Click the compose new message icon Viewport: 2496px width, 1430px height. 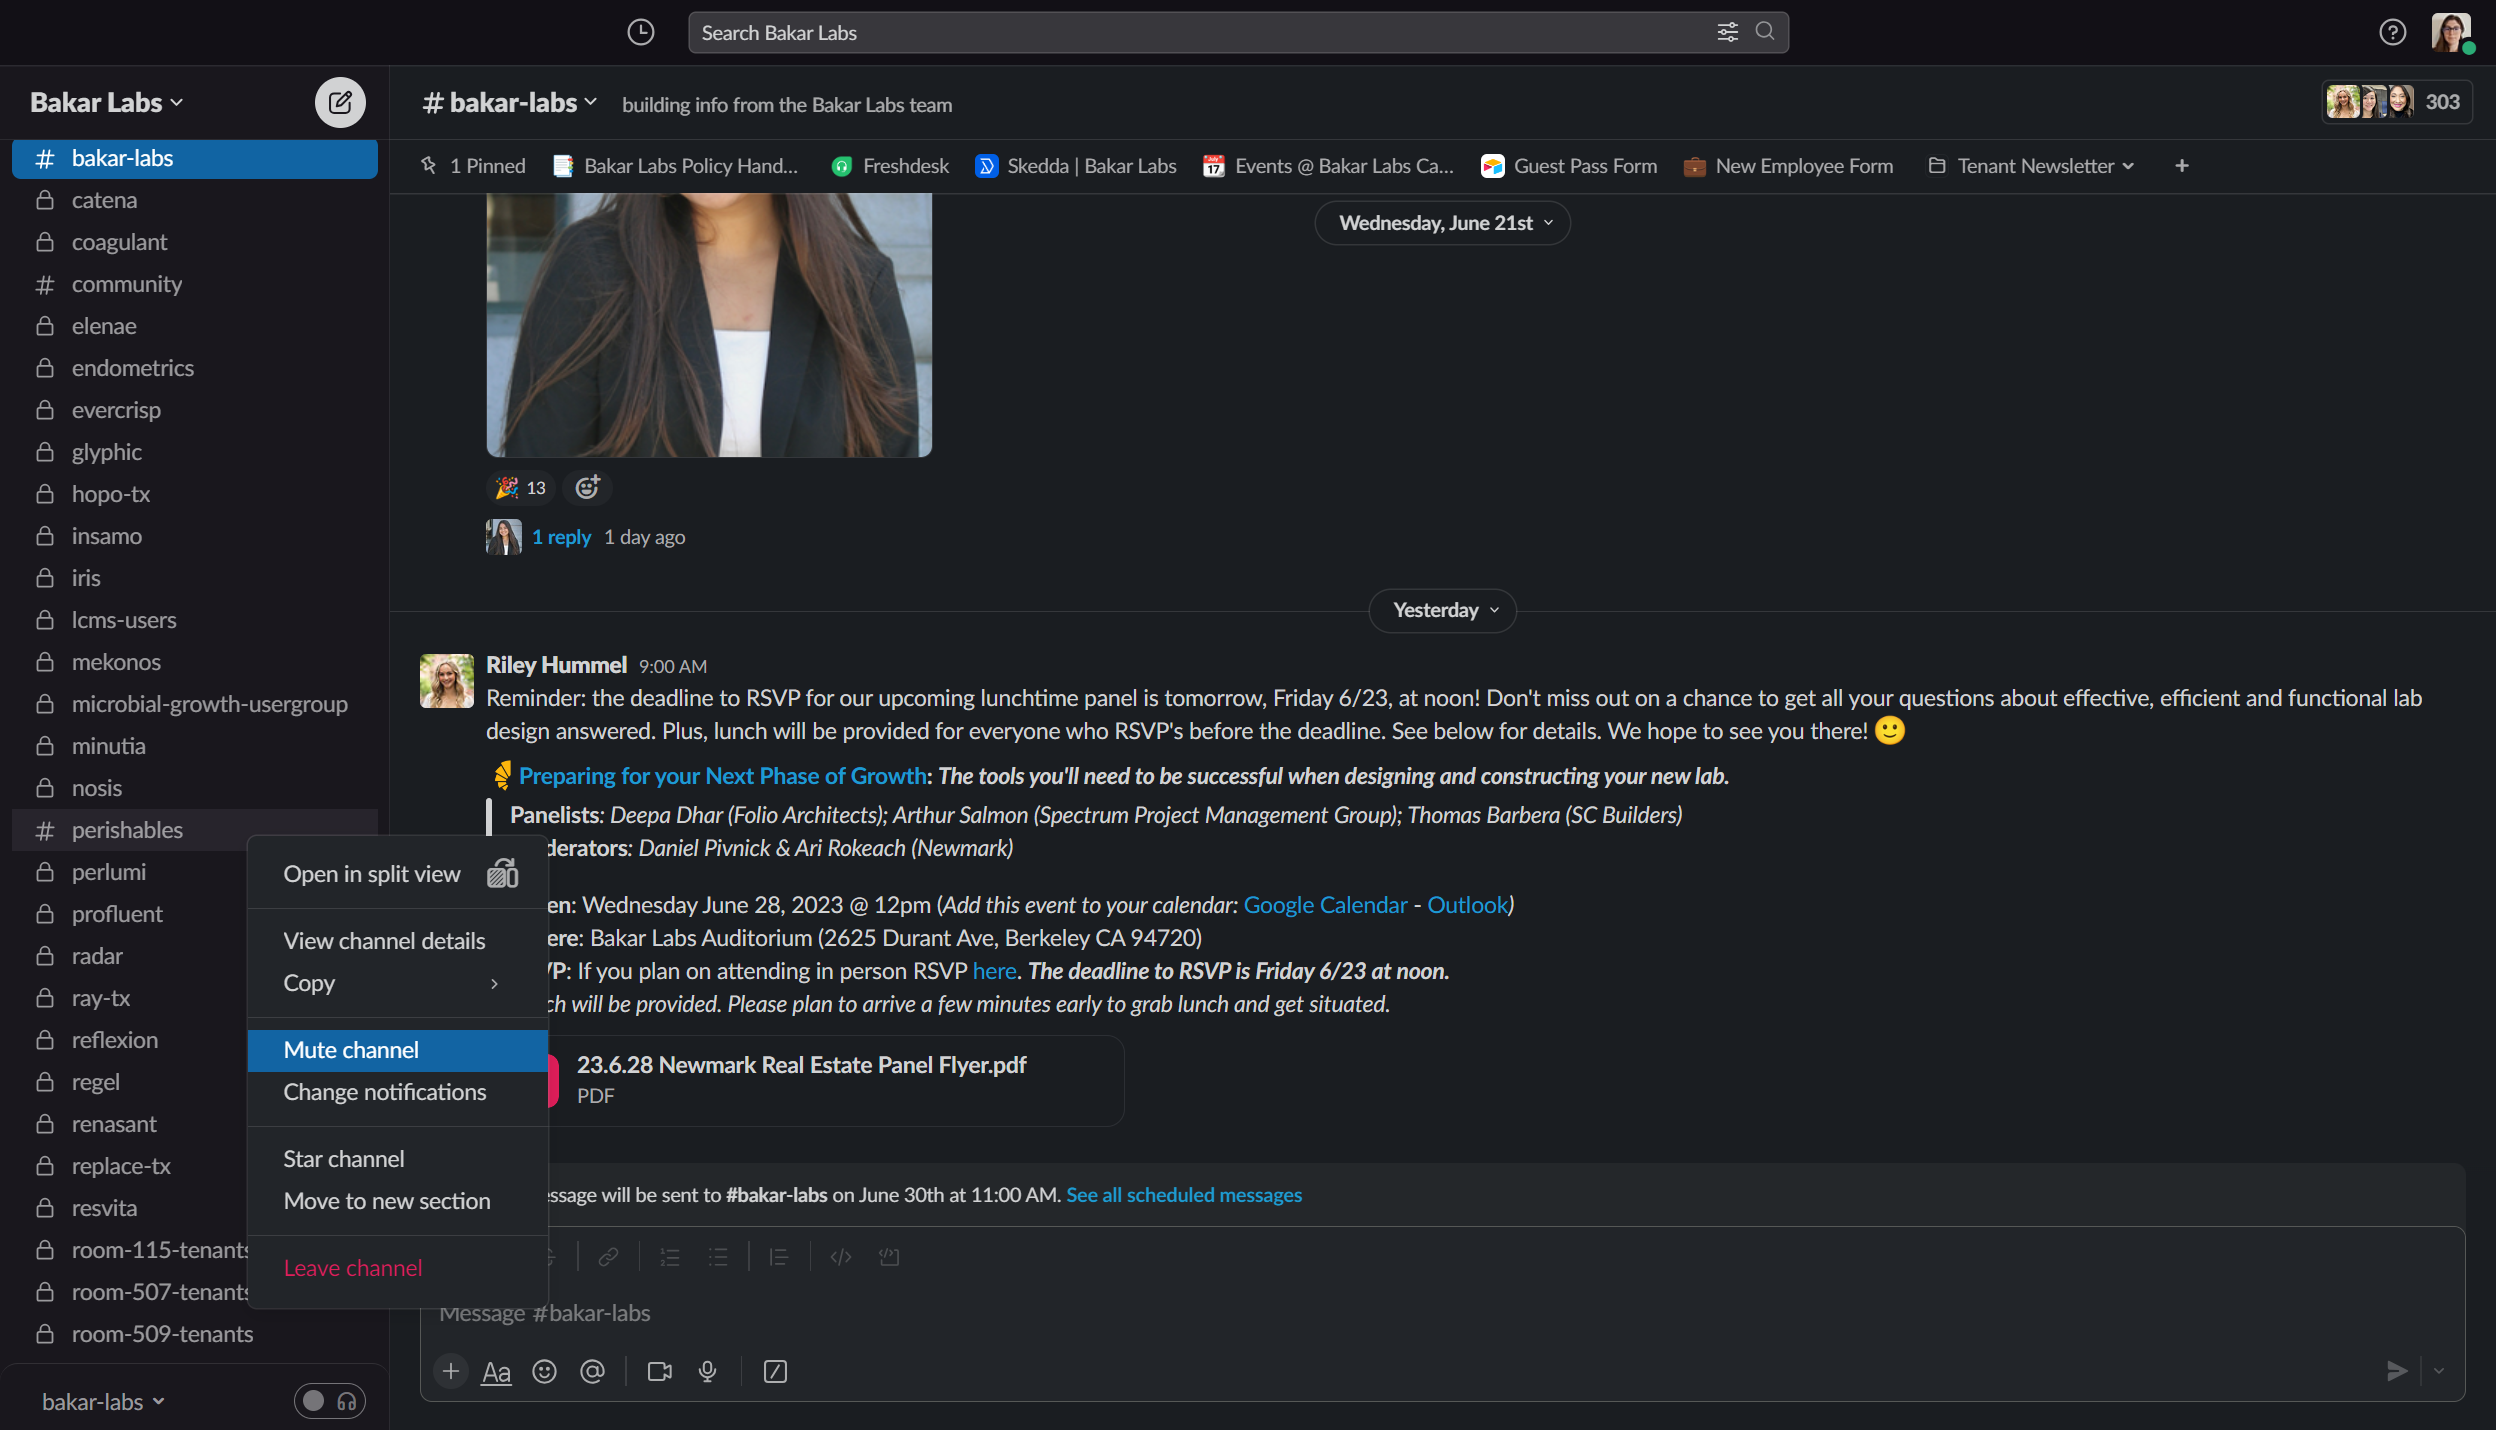[340, 102]
